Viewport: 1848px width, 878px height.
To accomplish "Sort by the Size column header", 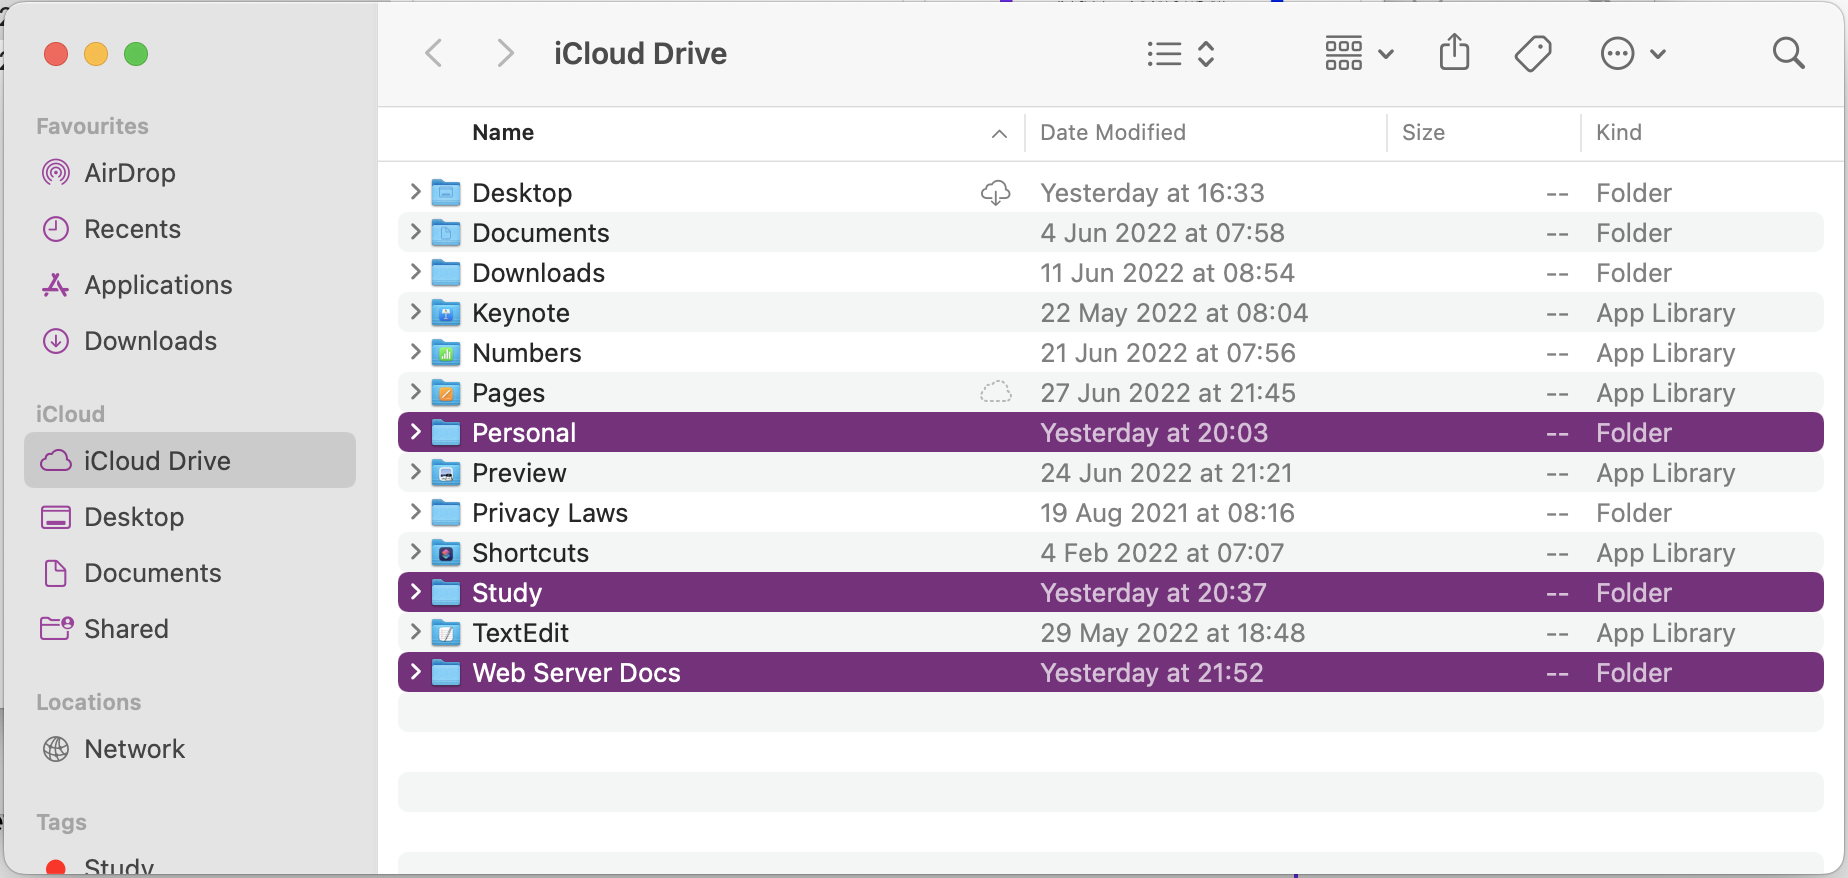I will click(x=1423, y=132).
